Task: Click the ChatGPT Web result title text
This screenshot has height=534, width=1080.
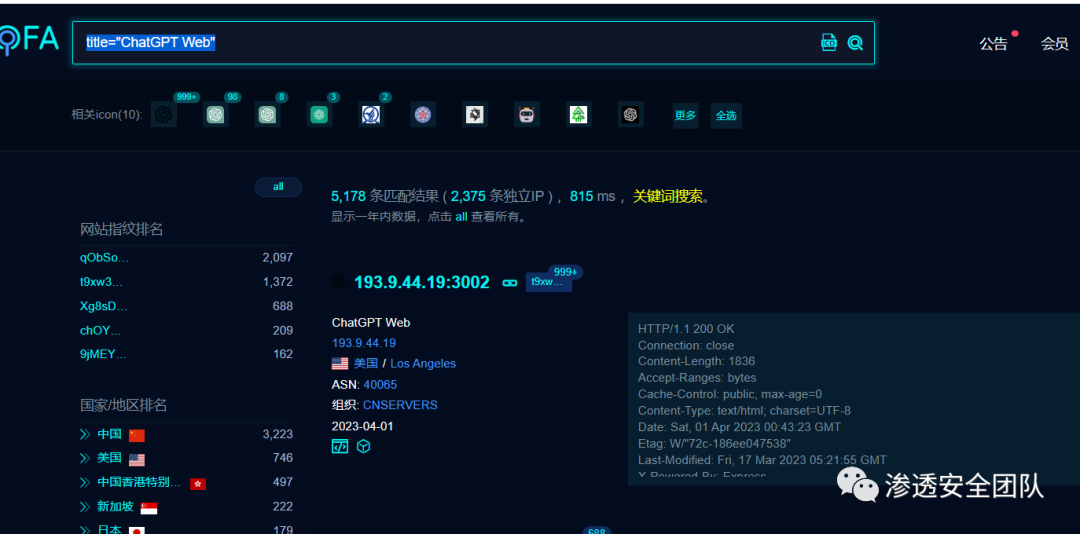Action: (371, 322)
